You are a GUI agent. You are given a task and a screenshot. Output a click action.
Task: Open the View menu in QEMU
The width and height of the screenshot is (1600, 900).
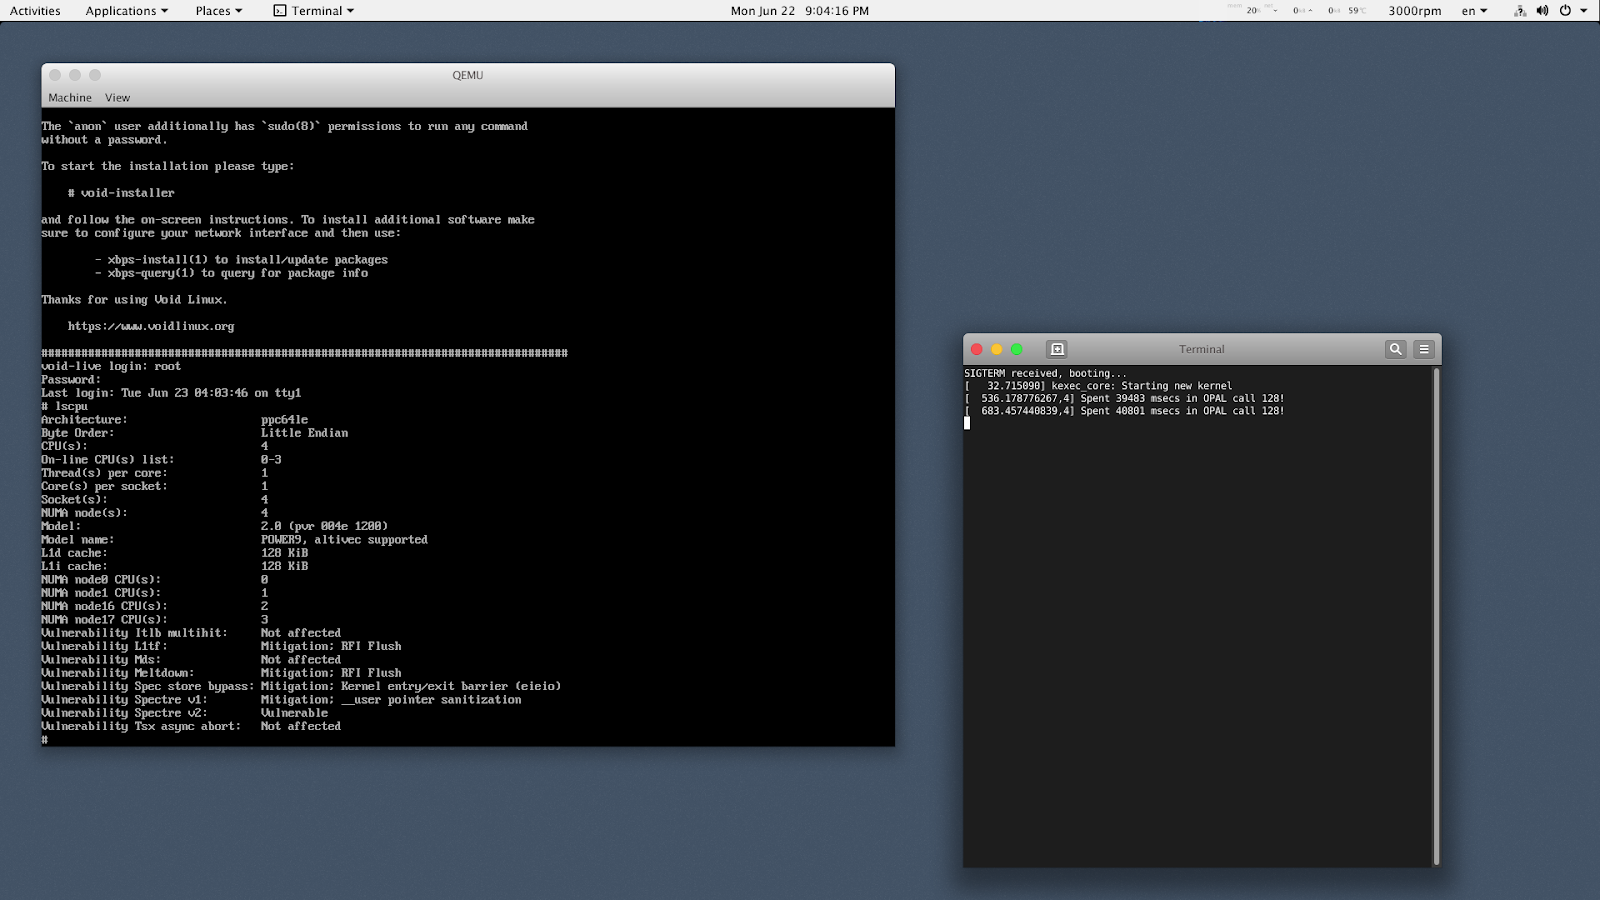tap(118, 98)
